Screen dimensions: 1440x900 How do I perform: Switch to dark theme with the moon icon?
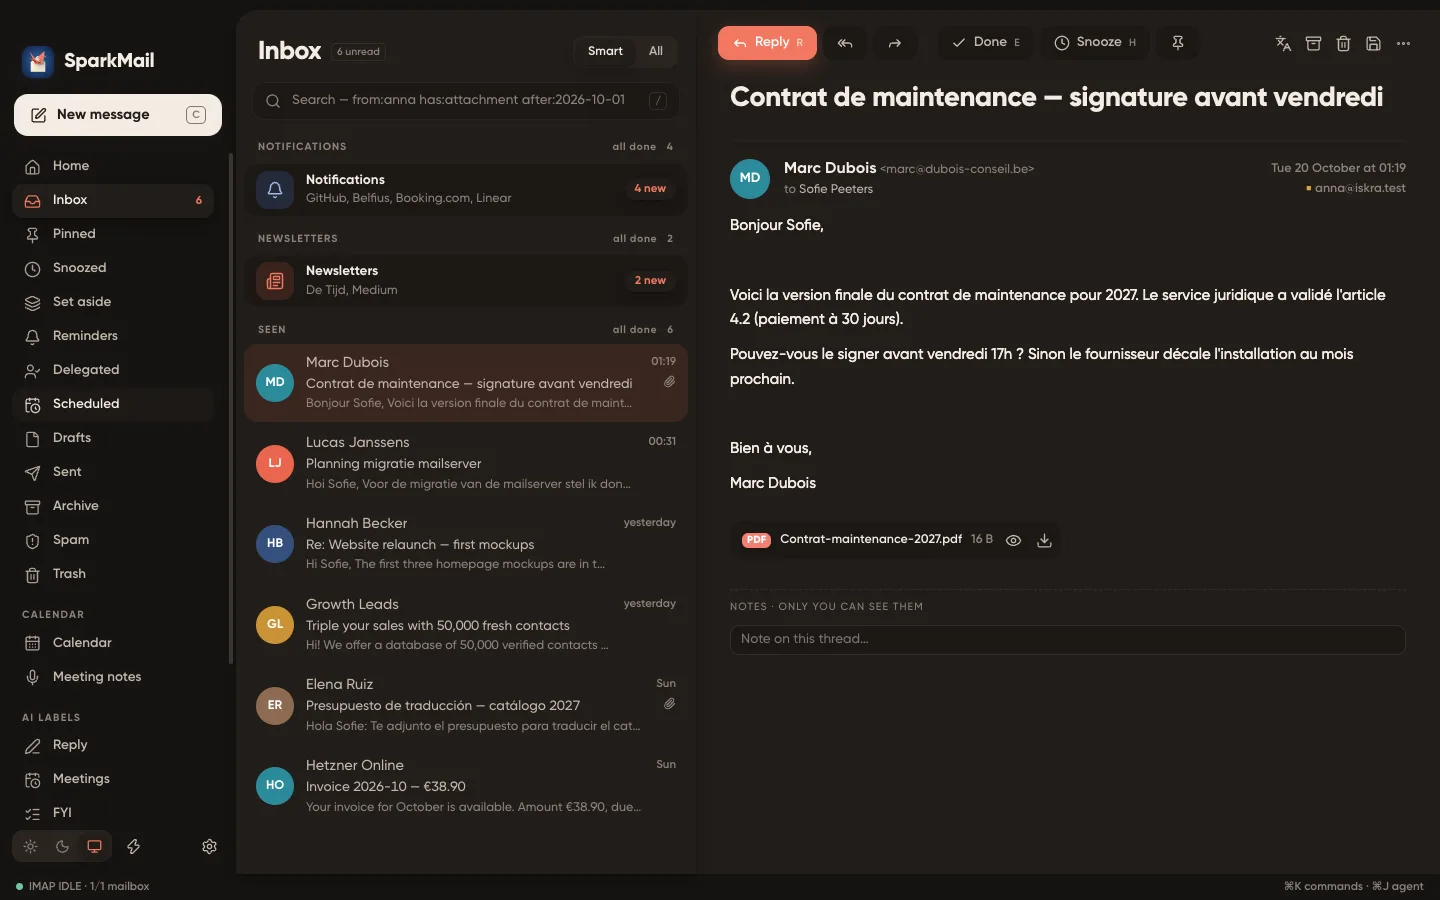tap(62, 846)
